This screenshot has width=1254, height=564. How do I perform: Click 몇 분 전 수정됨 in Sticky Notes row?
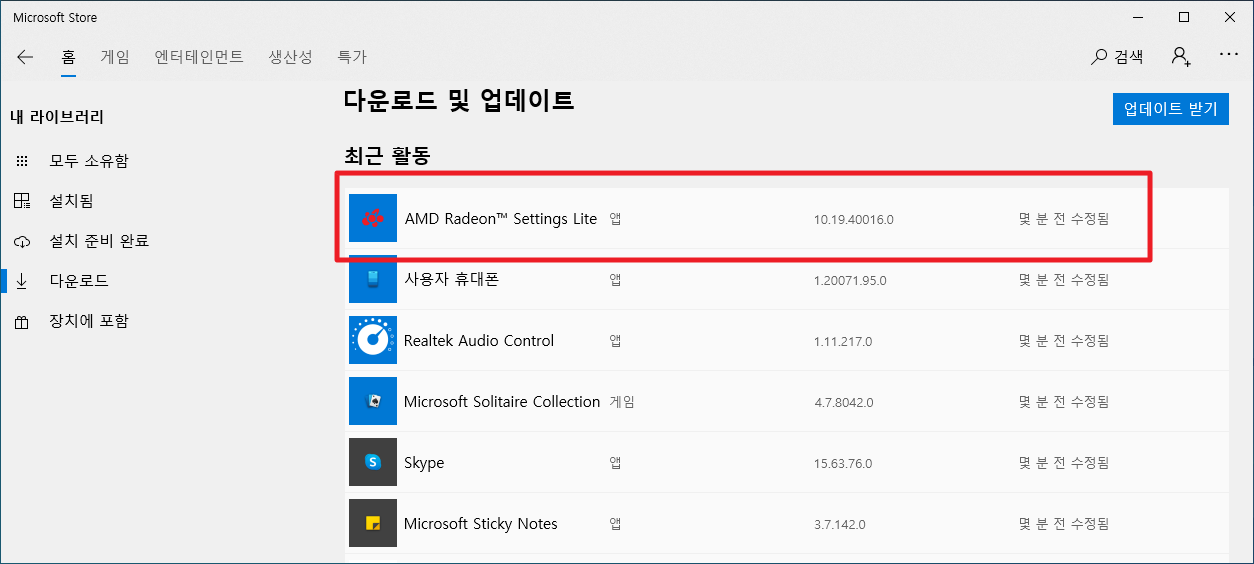pos(1064,524)
